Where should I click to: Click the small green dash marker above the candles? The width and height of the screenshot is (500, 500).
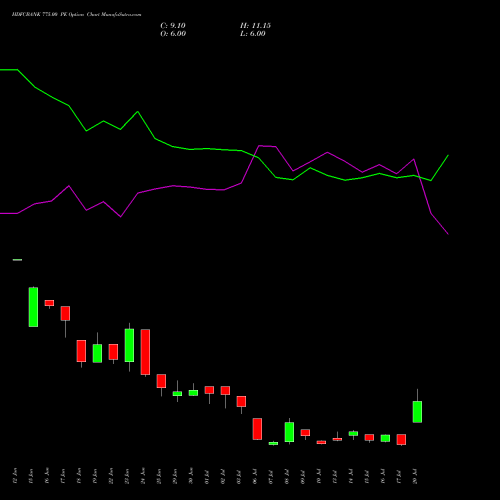[17, 260]
